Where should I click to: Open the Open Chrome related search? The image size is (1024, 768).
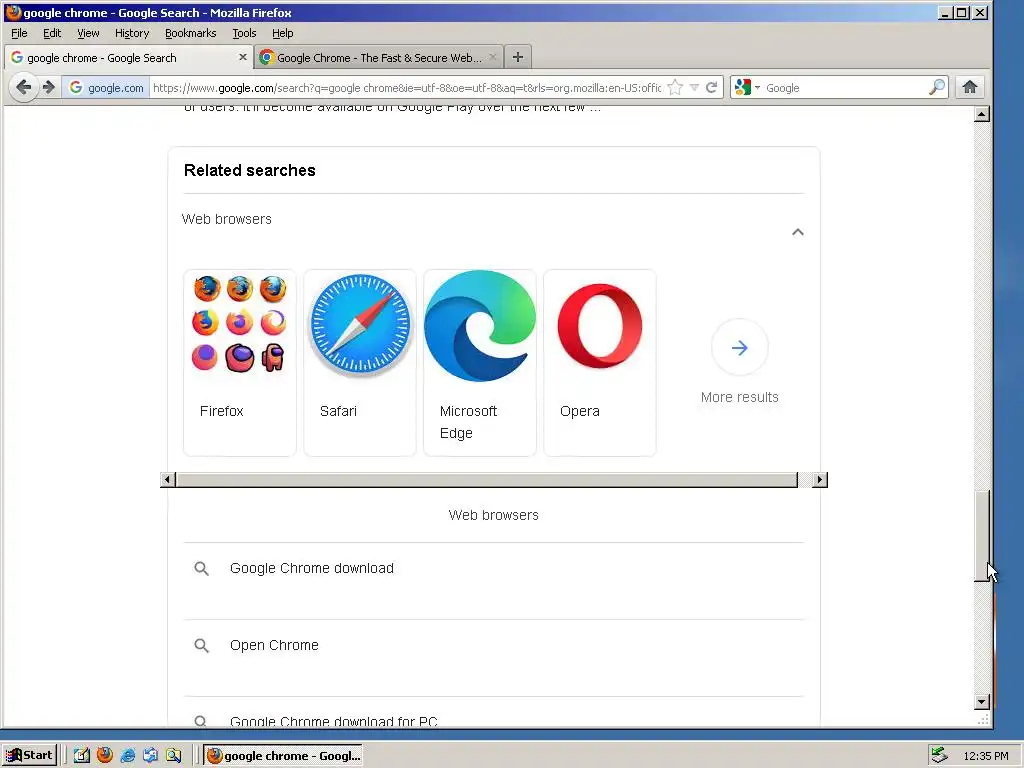pos(274,645)
